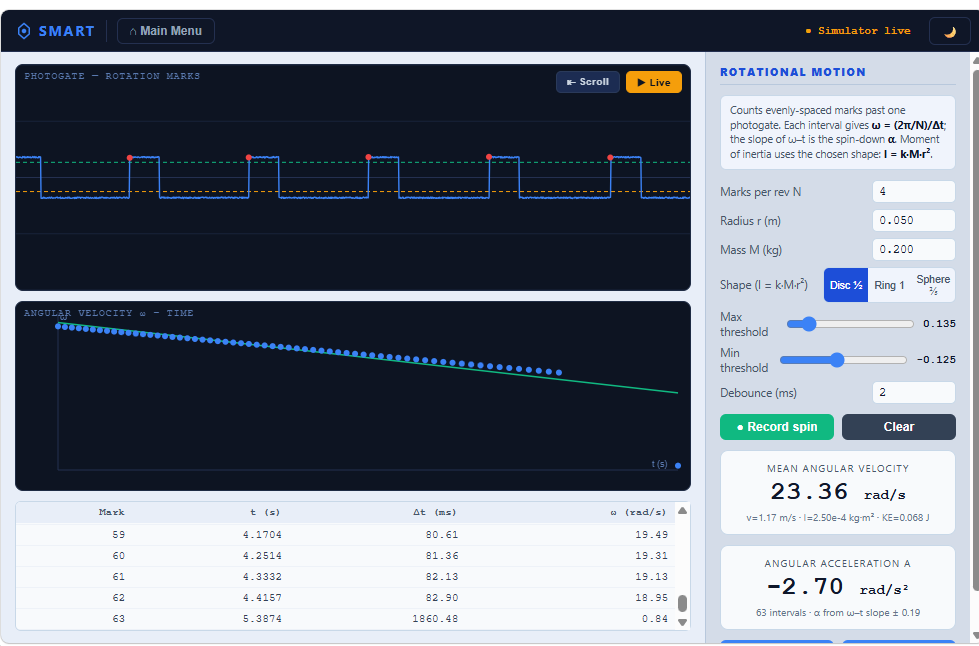Click the red marker on first pulse
Image resolution: width=979 pixels, height=646 pixels.
click(x=129, y=158)
